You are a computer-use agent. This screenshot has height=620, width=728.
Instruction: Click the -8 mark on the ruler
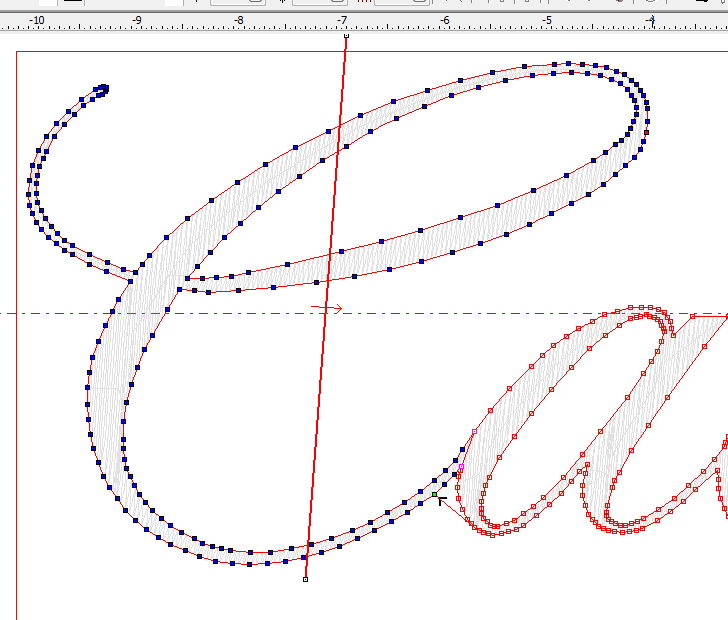pos(238,20)
